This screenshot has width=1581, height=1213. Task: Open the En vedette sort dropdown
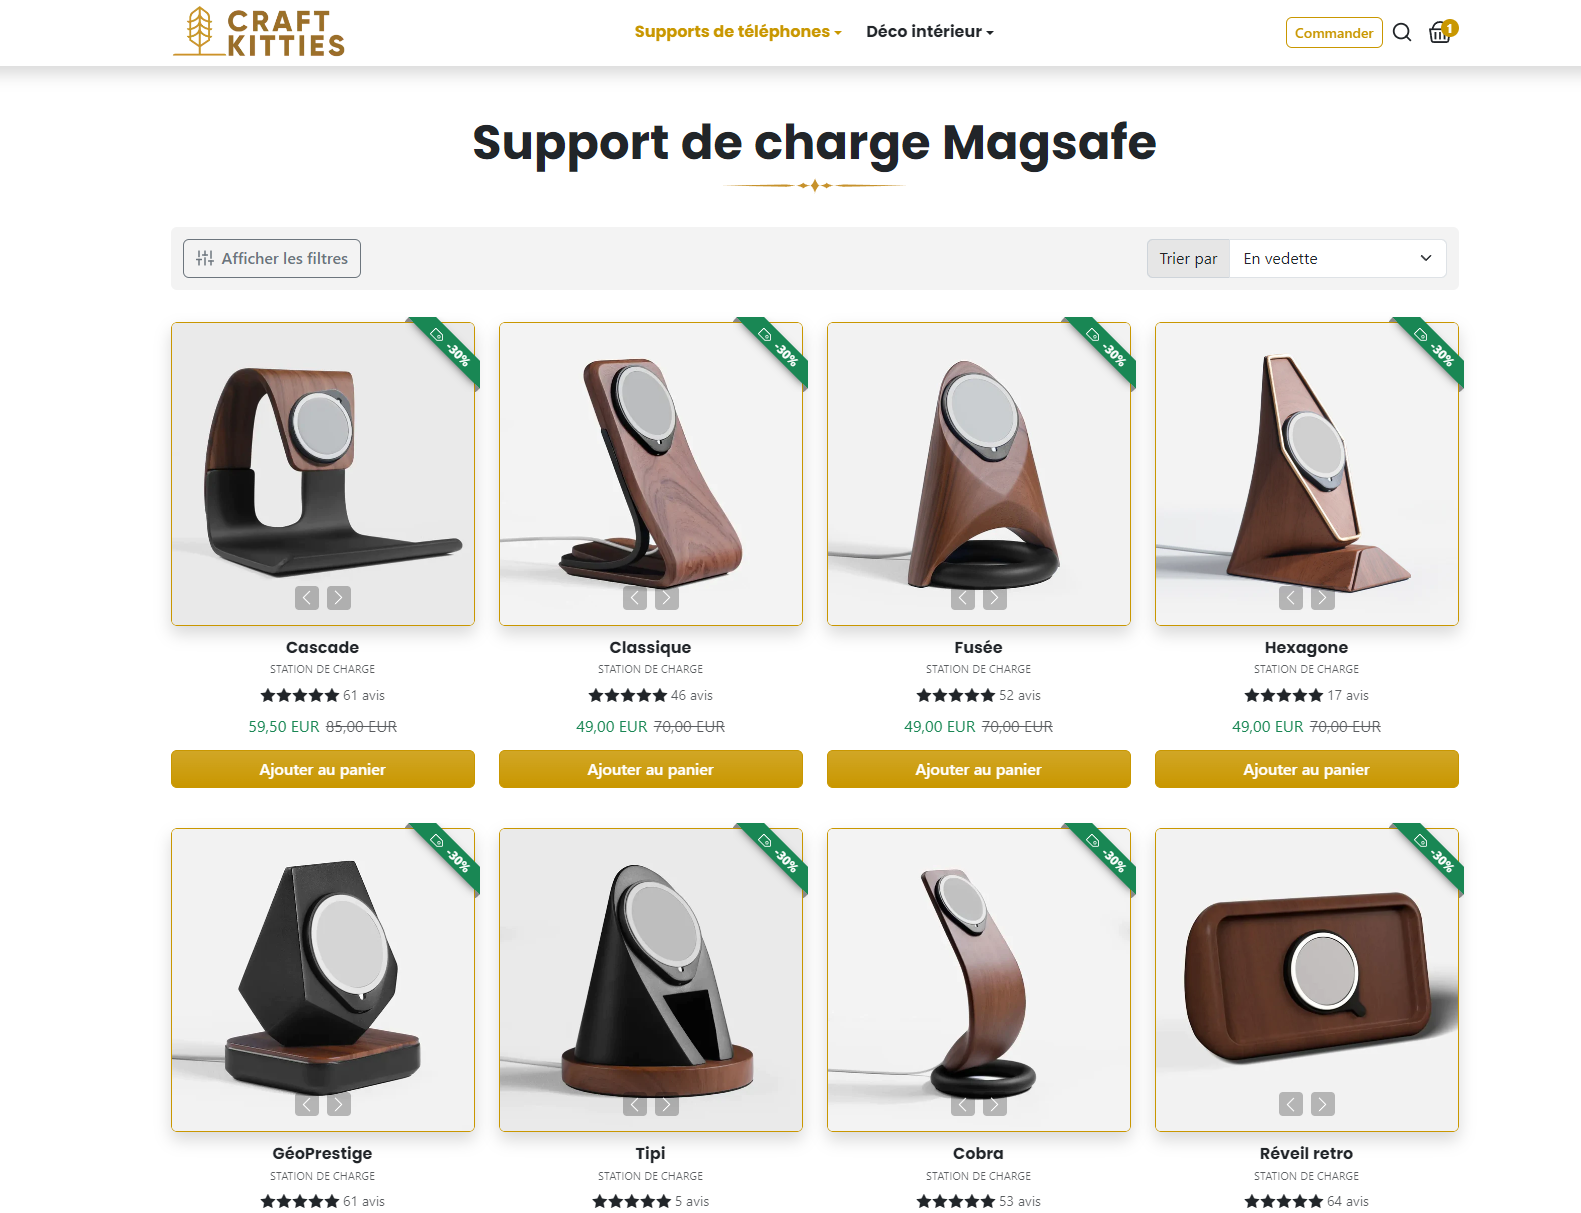pyautogui.click(x=1337, y=259)
